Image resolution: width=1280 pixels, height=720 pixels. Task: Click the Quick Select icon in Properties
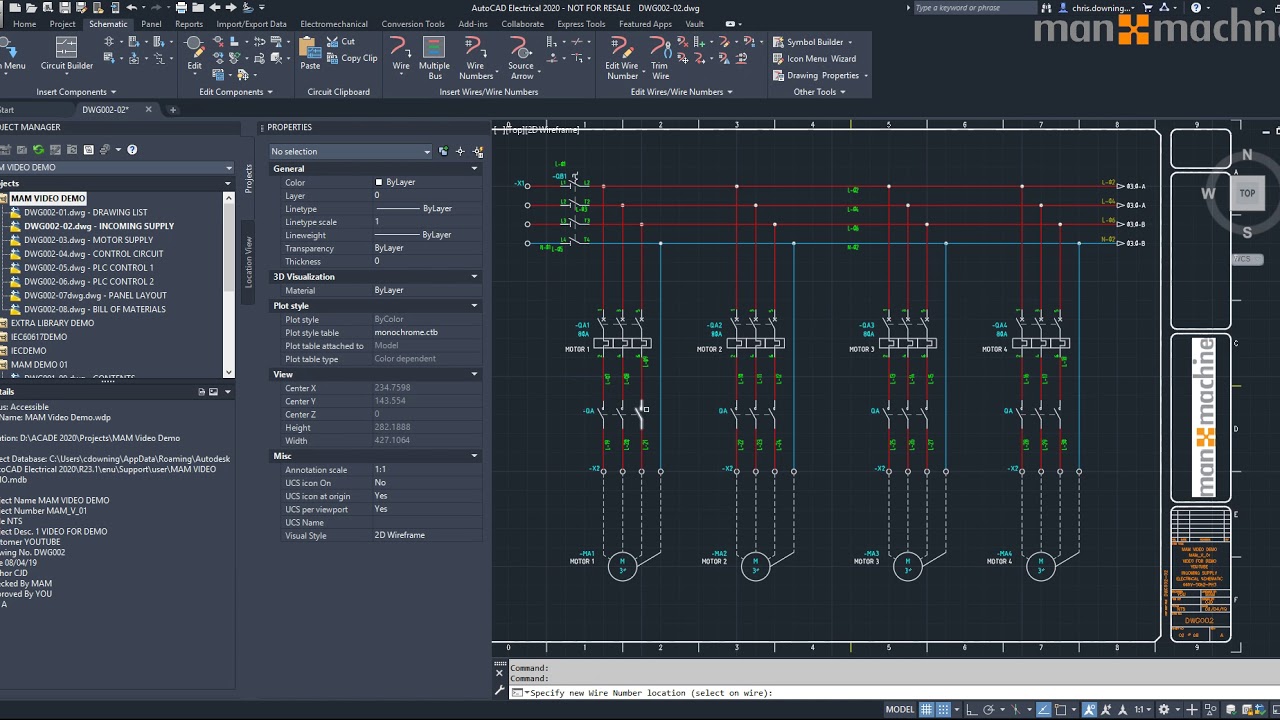478,152
